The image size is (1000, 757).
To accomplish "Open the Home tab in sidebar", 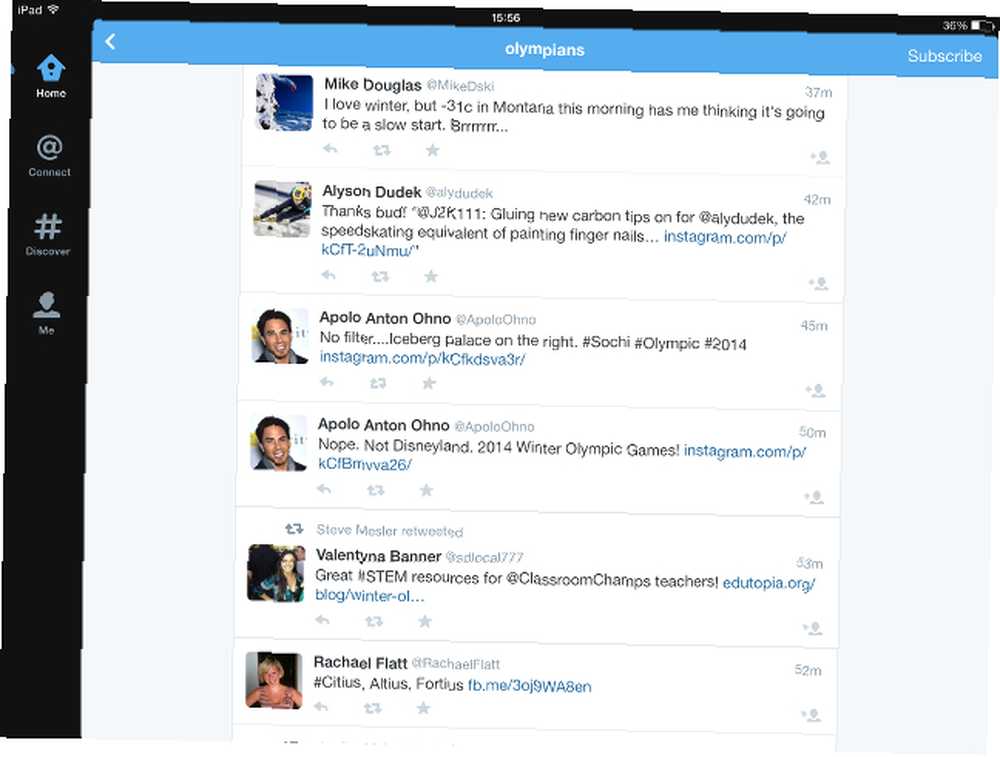I will (x=50, y=76).
